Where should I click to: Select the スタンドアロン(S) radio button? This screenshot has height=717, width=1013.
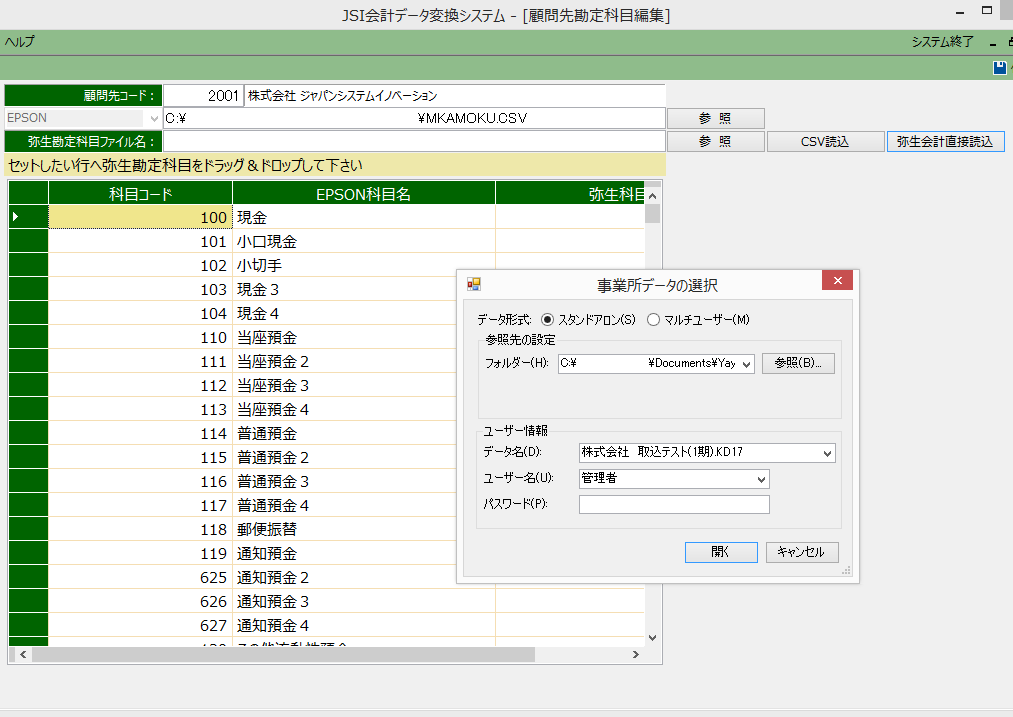[547, 320]
